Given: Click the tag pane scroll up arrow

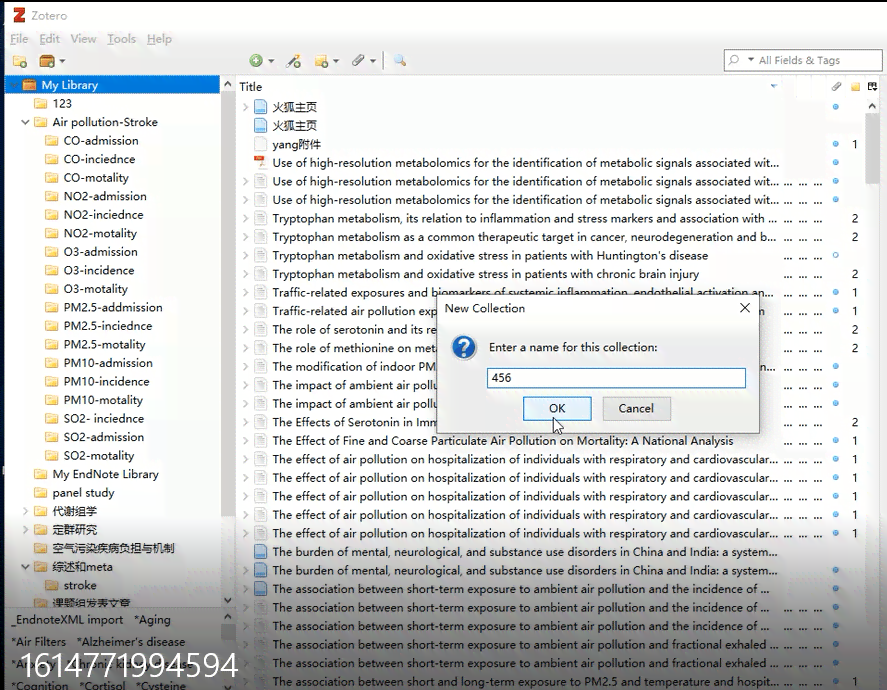Looking at the screenshot, I should pyautogui.click(x=227, y=617).
